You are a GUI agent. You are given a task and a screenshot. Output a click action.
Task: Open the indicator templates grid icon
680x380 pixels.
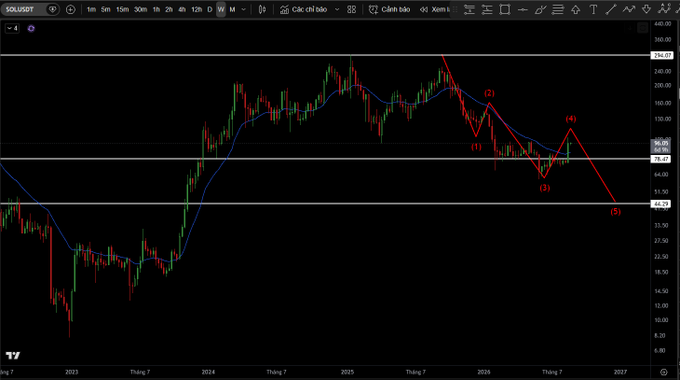352,9
